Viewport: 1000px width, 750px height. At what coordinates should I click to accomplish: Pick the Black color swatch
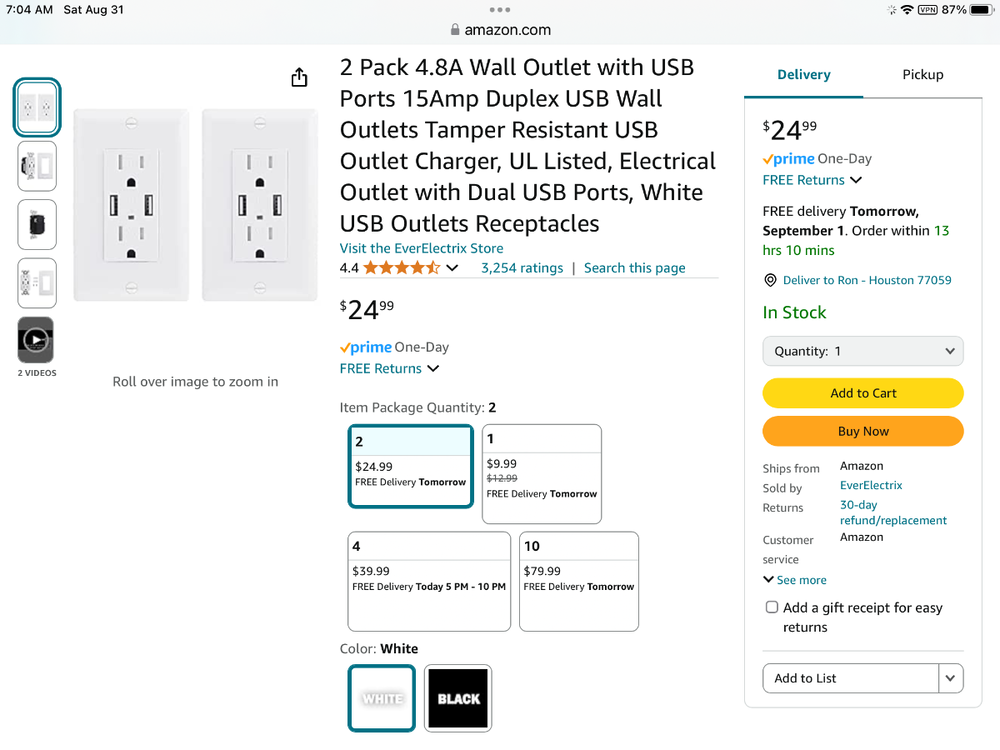pos(458,698)
